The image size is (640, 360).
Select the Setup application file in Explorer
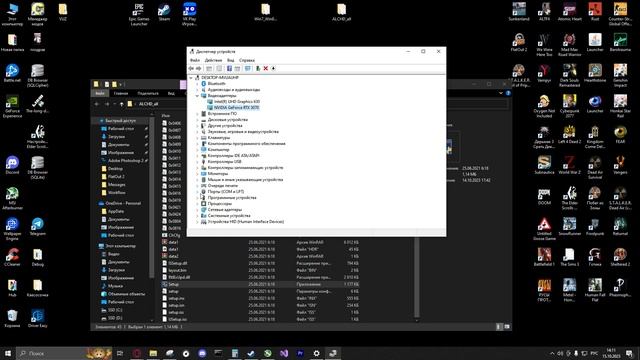173,284
